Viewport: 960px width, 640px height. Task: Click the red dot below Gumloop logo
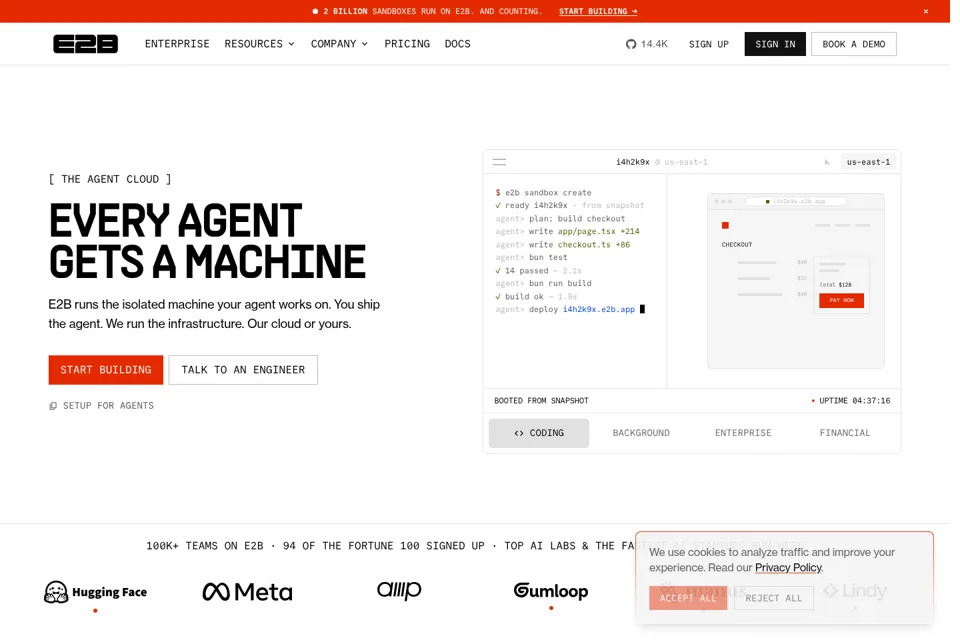pyautogui.click(x=551, y=609)
